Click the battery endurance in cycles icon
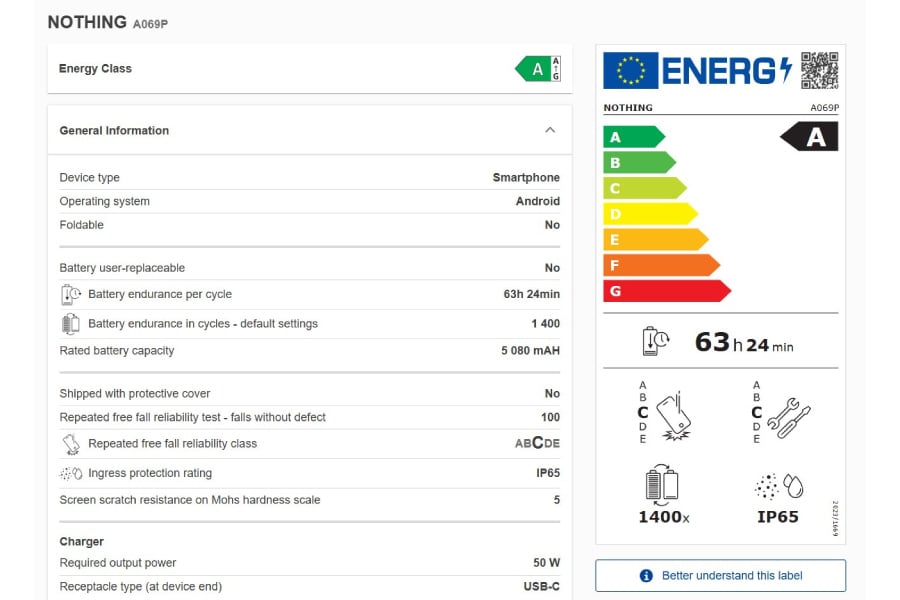The height and width of the screenshot is (600, 900). point(71,324)
